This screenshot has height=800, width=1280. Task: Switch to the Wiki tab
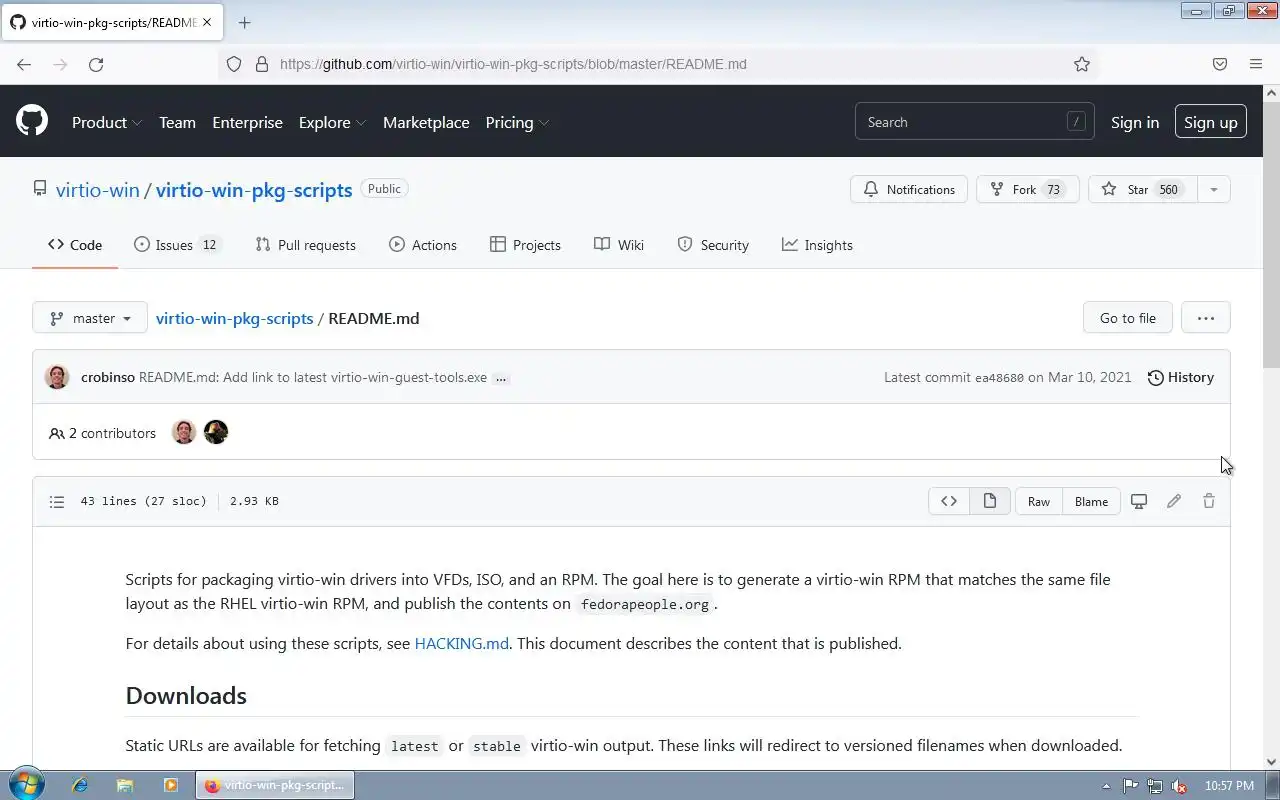pos(619,245)
